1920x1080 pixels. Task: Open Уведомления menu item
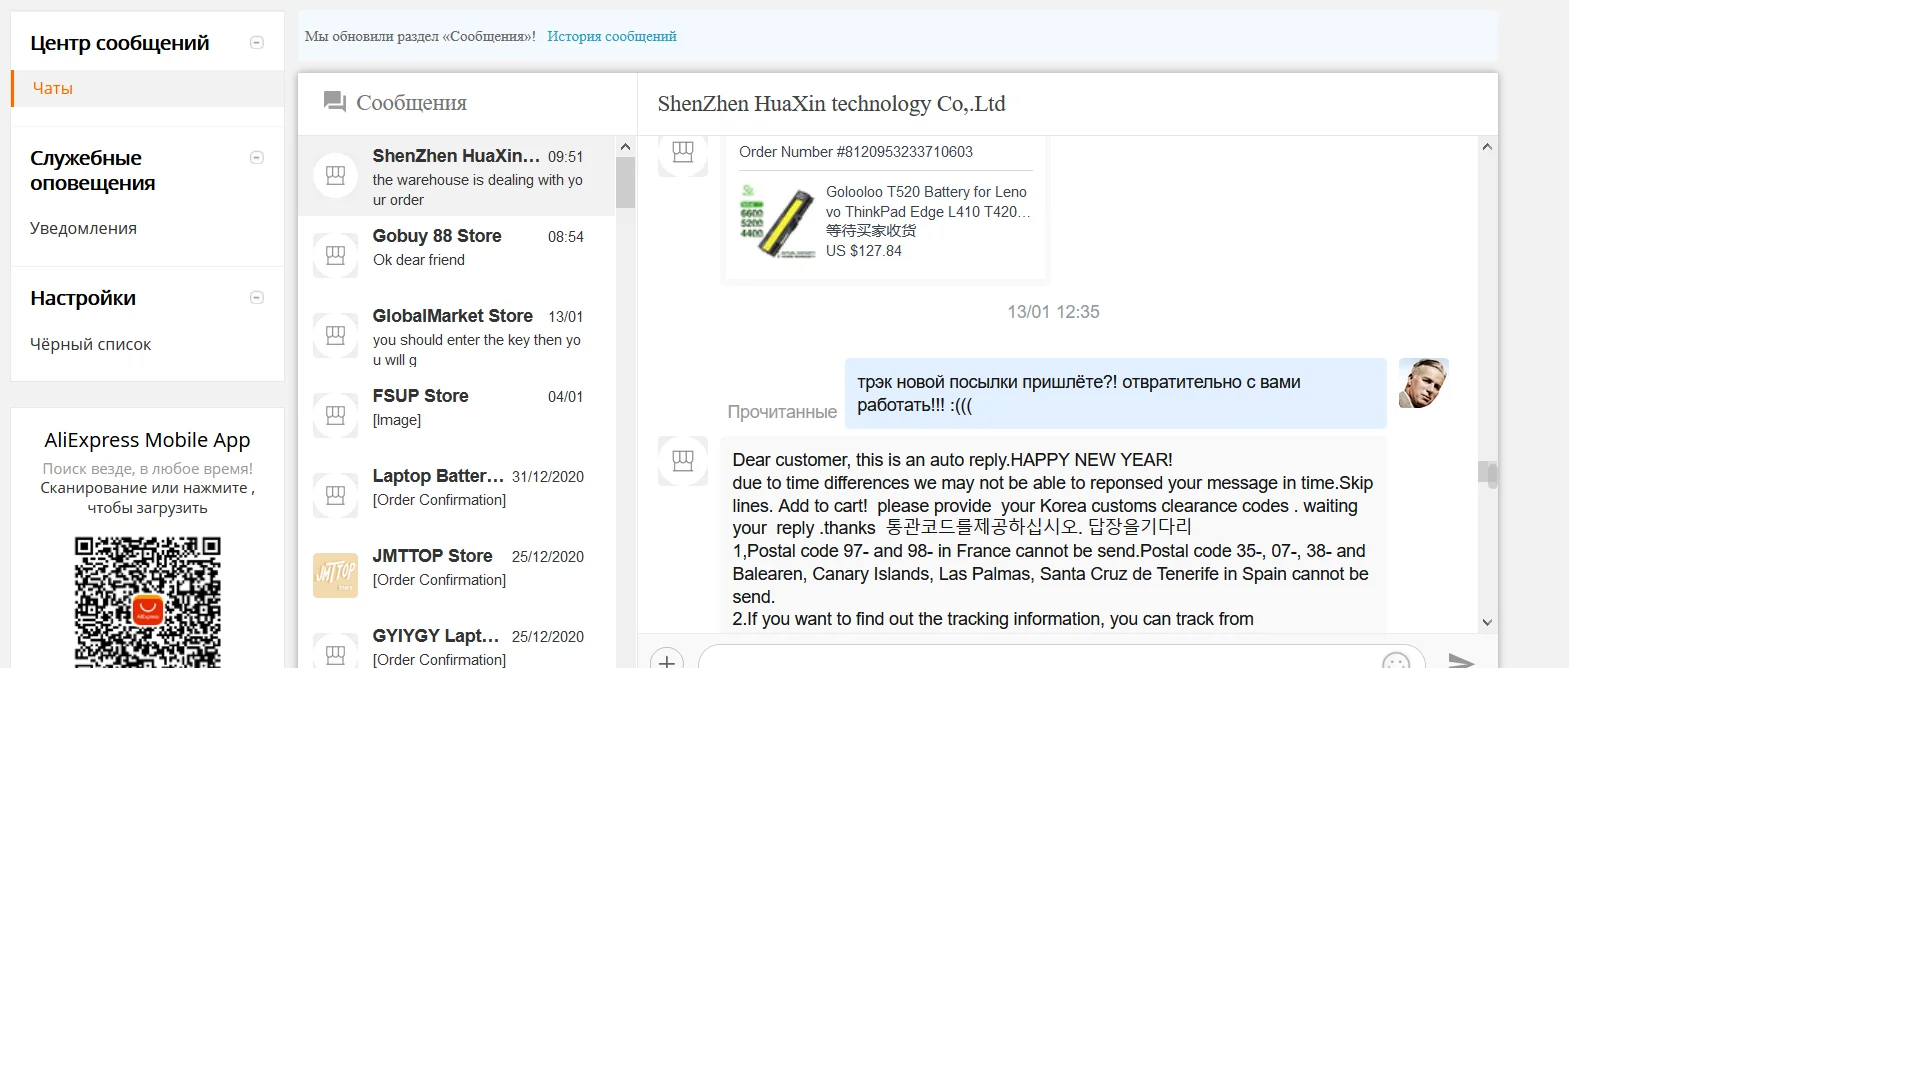[x=83, y=228]
